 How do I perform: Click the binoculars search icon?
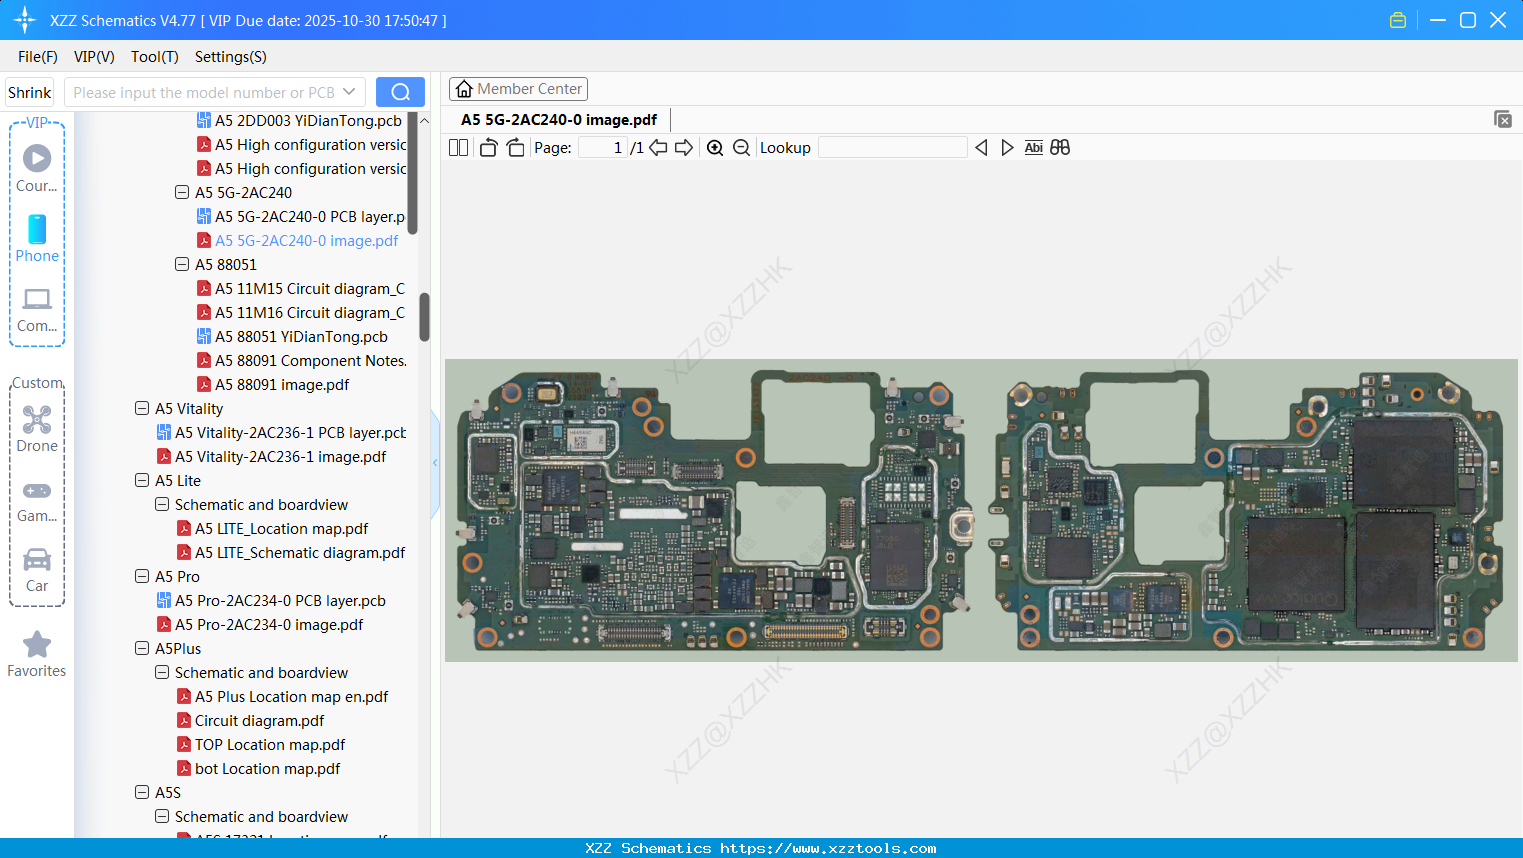pos(1060,148)
